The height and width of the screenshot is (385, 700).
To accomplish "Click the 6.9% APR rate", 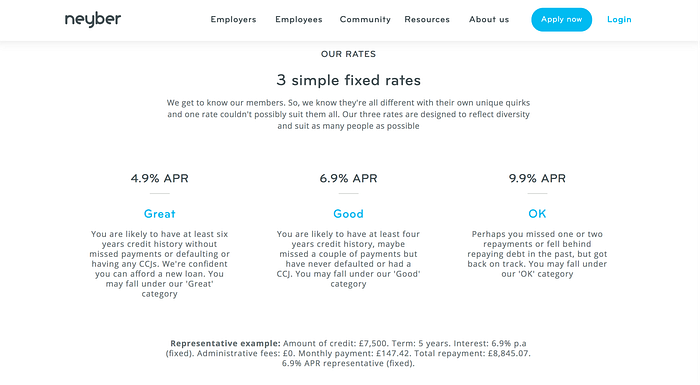I will (348, 178).
